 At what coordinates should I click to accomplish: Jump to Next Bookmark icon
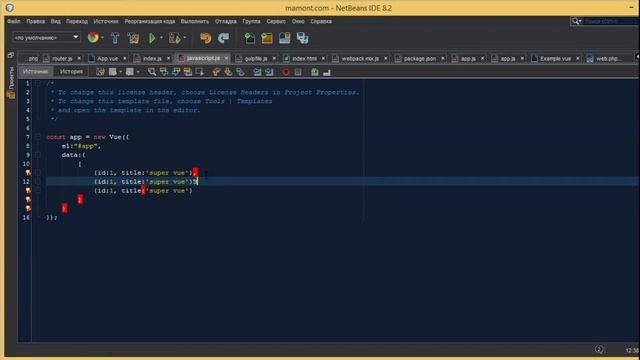[228, 72]
